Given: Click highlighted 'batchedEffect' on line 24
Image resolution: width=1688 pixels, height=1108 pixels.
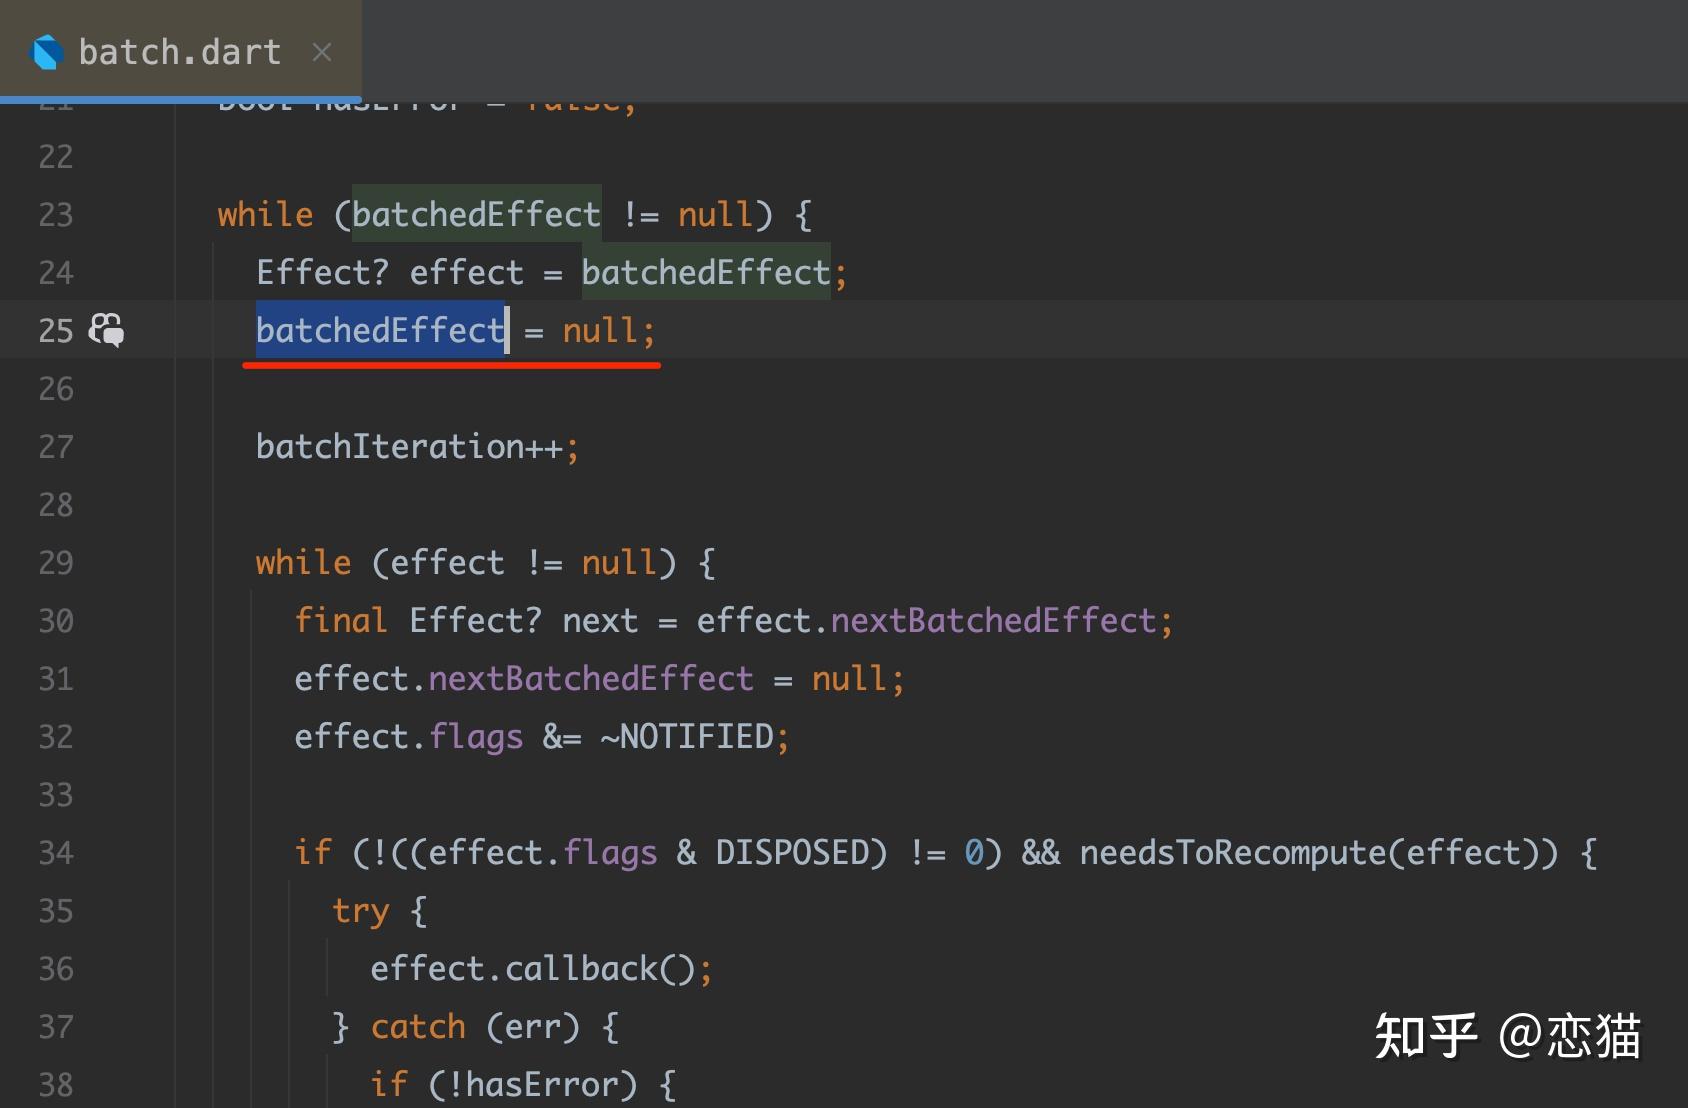Looking at the screenshot, I should [706, 272].
